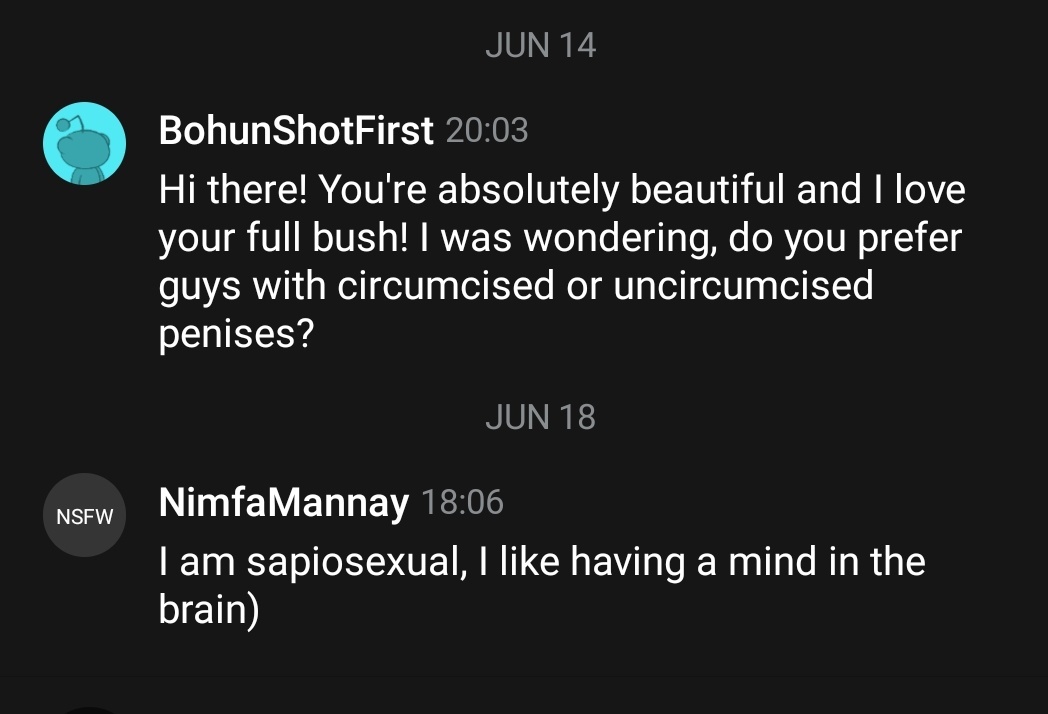Click "brain)" on the reply's last line
Viewport: 1048px width, 714px height.
pos(208,610)
